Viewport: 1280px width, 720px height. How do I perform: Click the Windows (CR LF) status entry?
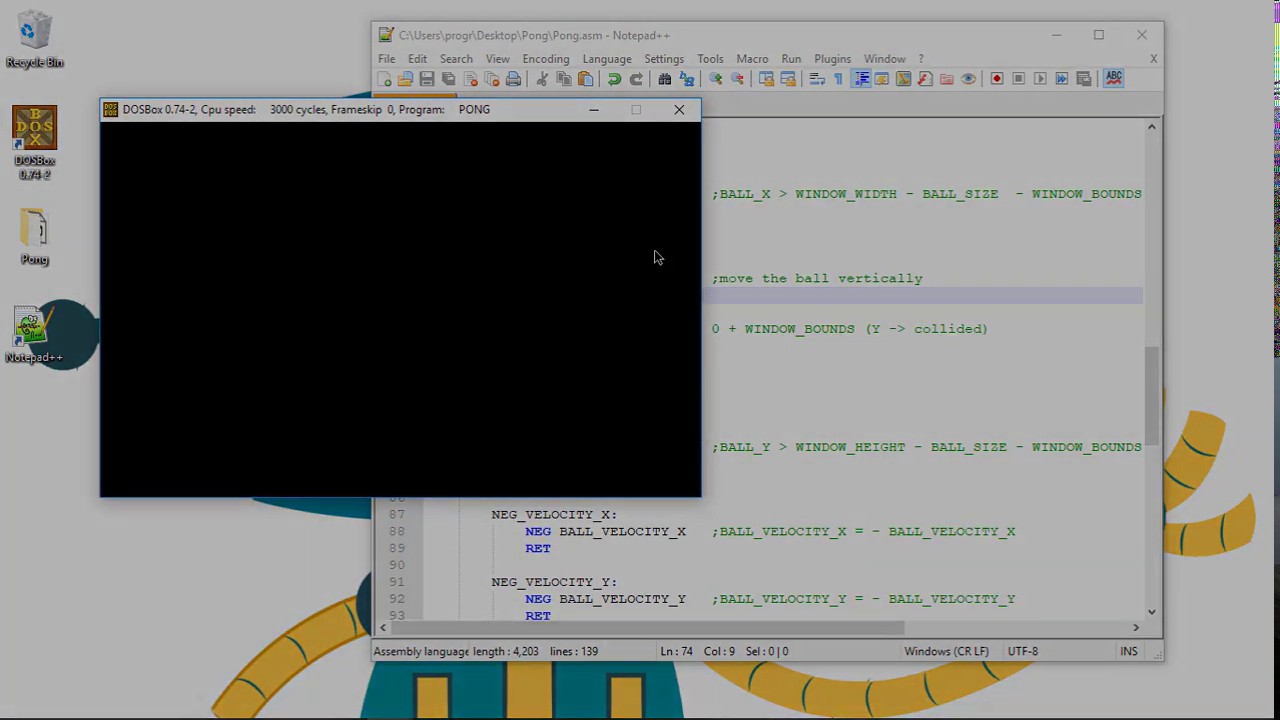(x=946, y=651)
